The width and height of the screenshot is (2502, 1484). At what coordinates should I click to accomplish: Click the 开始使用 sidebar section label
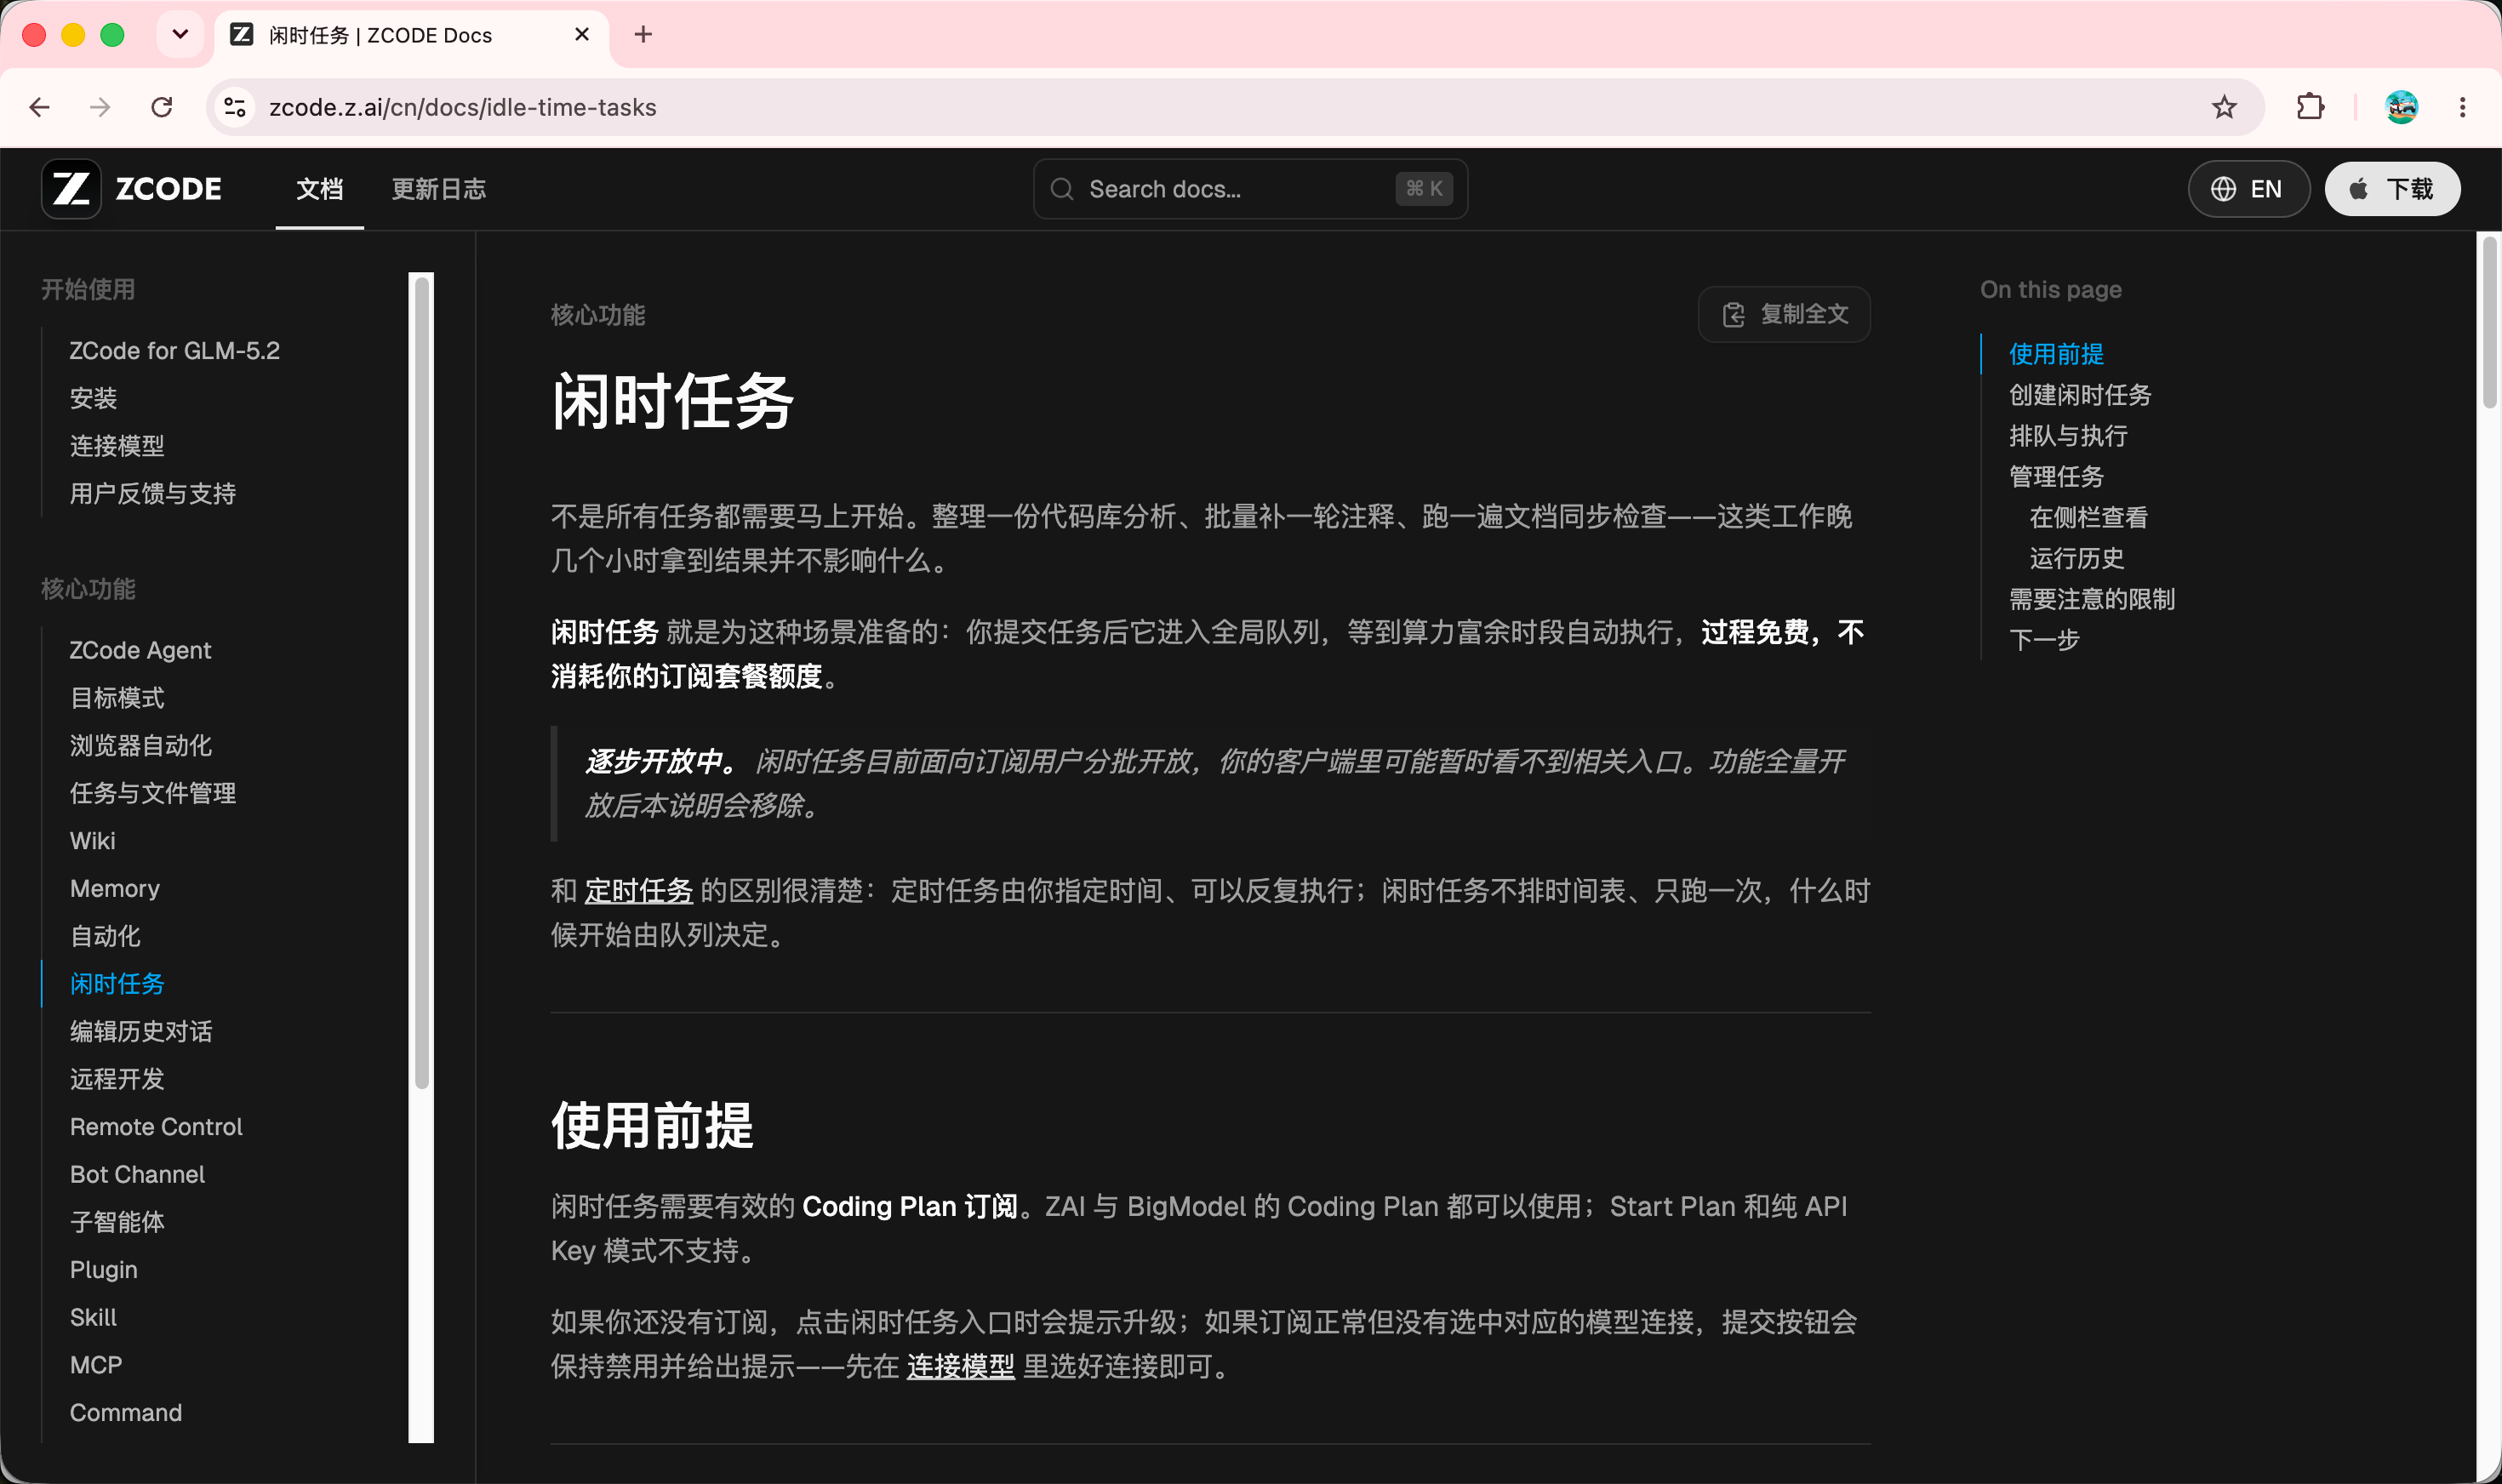coord(88,290)
